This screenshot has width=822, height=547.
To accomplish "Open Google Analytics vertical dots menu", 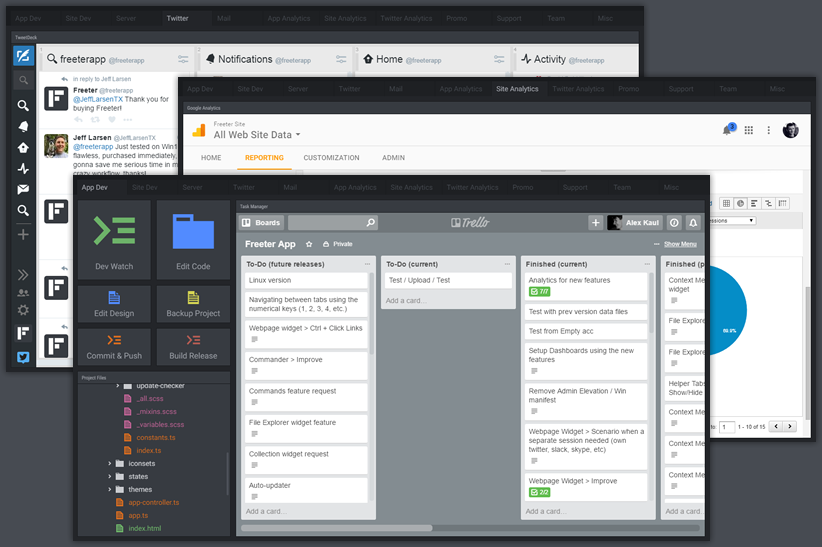I will click(x=769, y=130).
